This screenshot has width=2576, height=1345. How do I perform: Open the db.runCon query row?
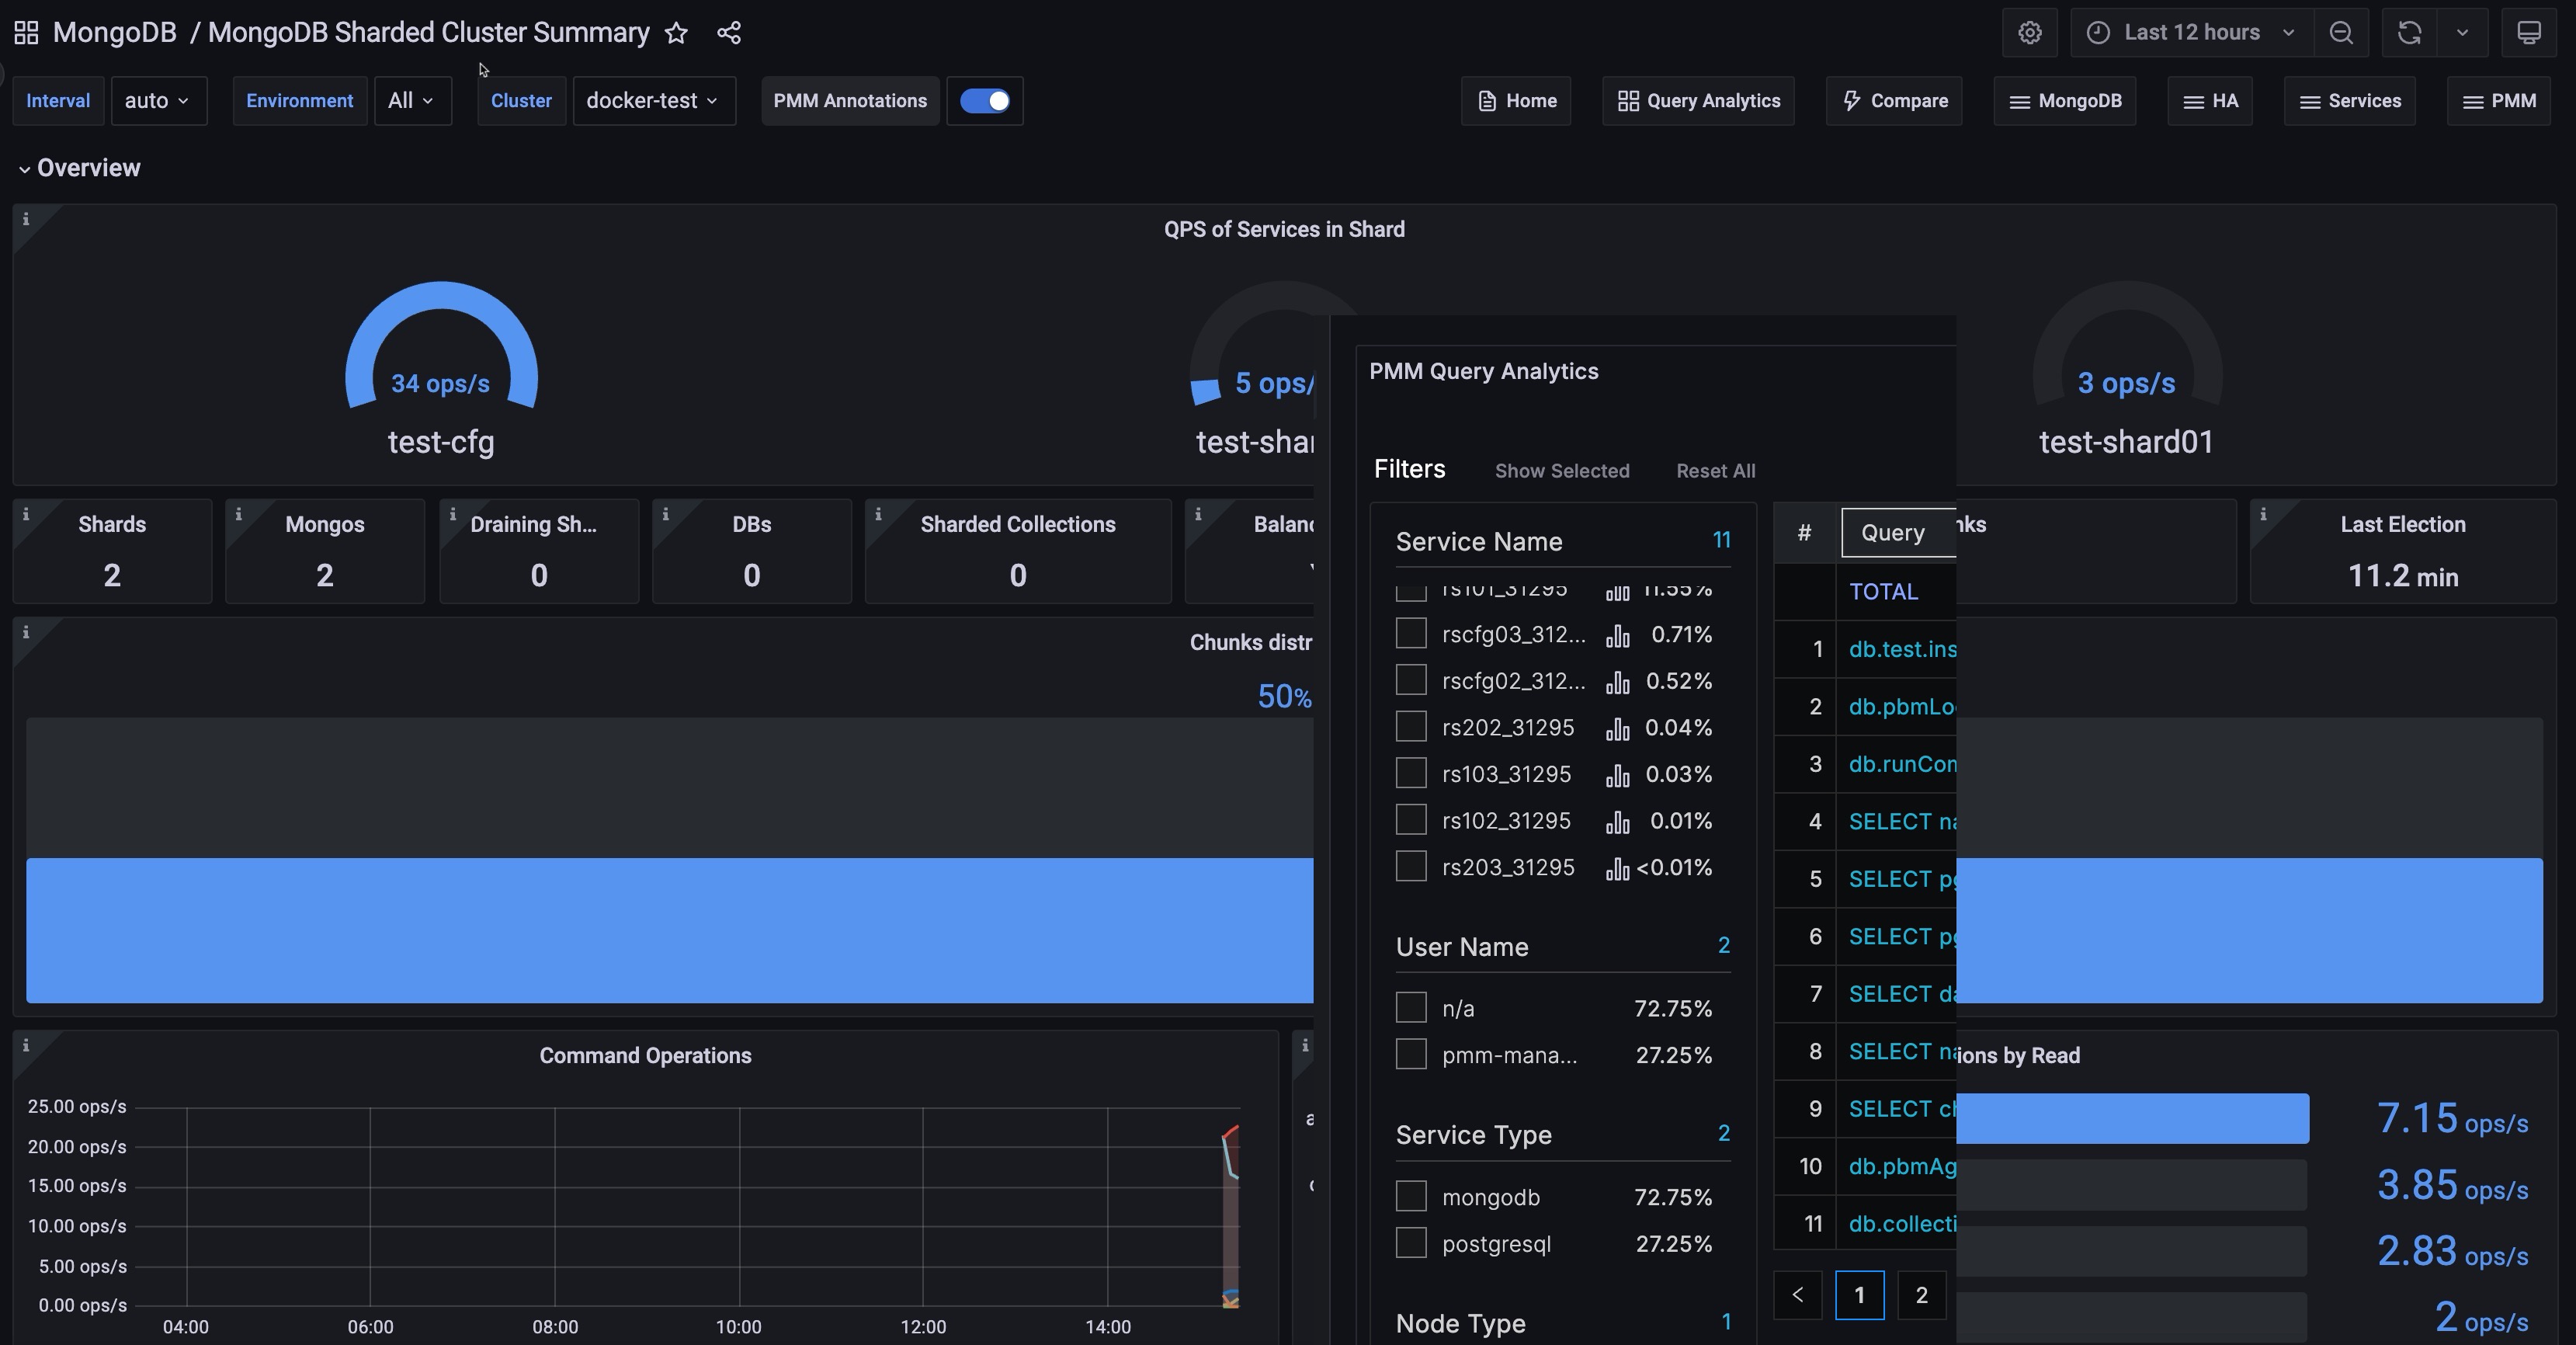(x=1865, y=764)
